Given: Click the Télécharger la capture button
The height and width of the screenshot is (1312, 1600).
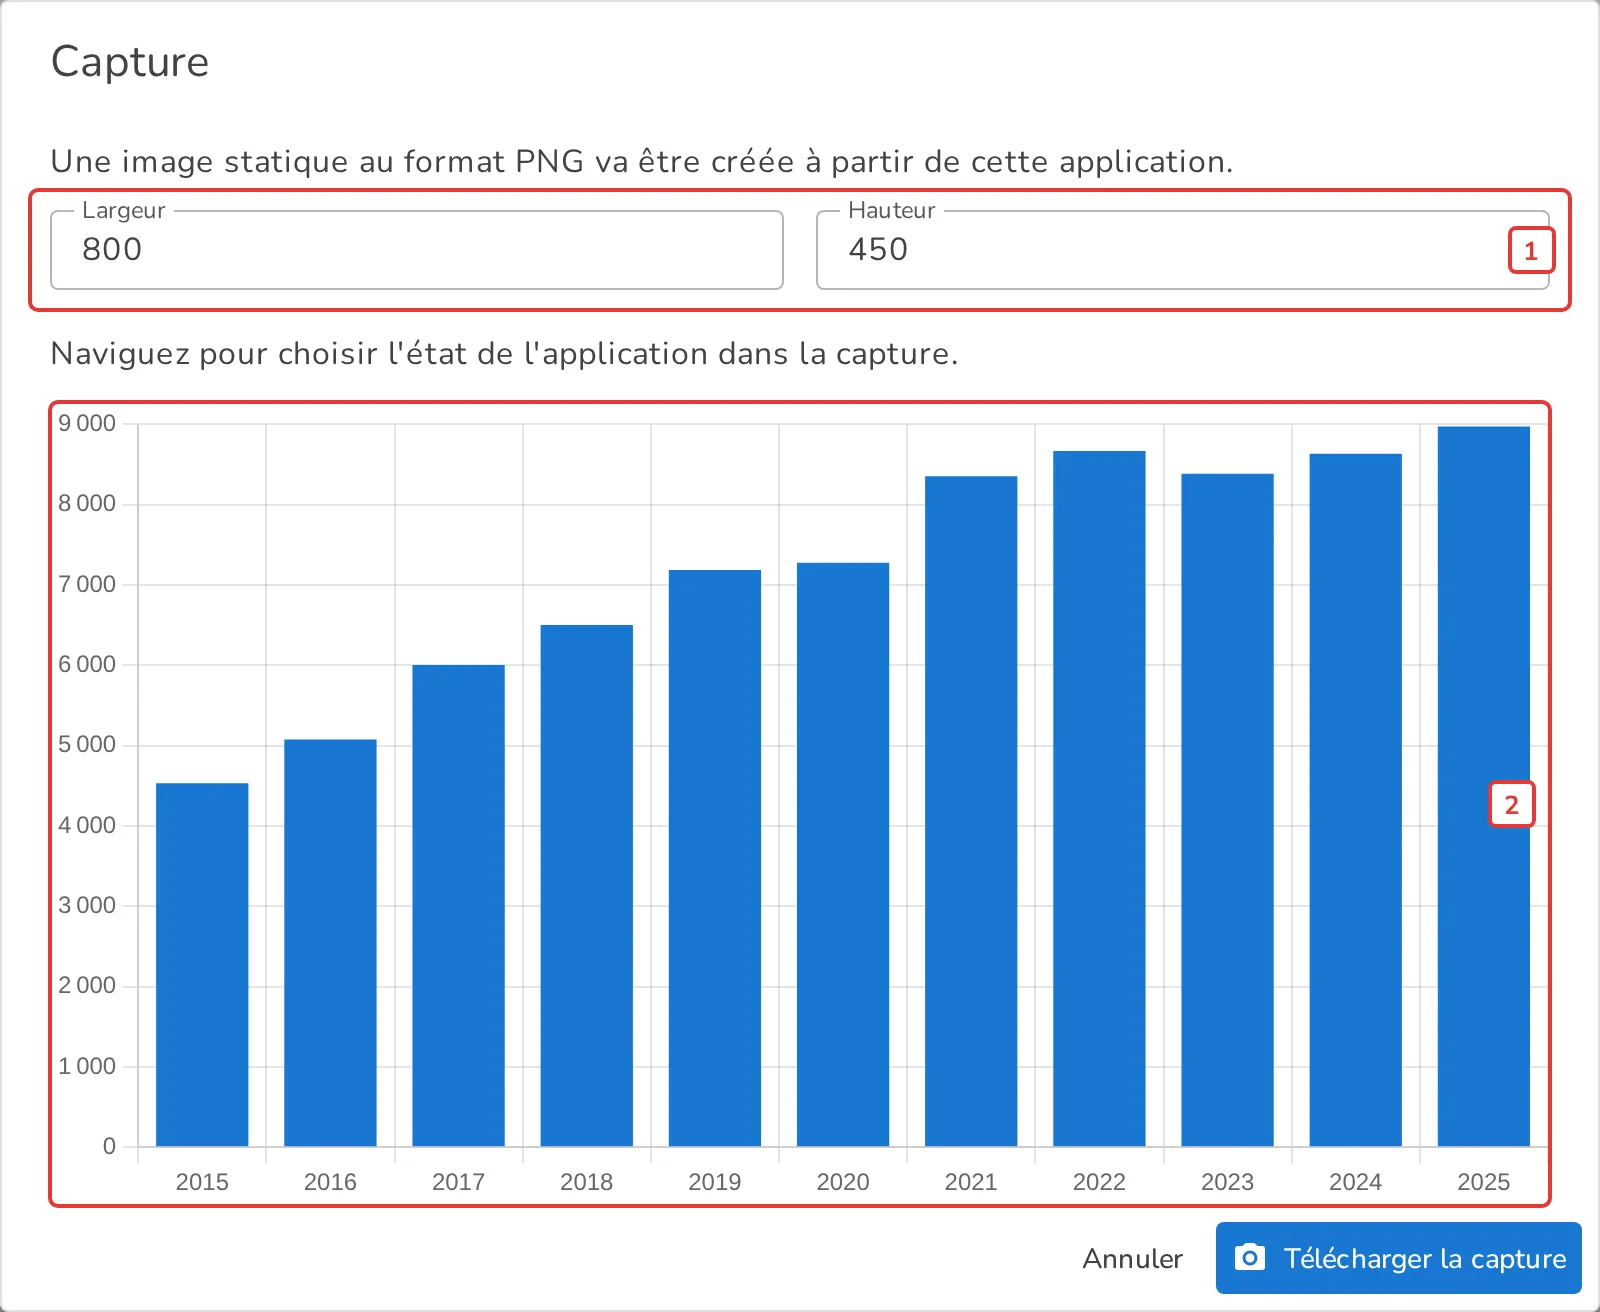Looking at the screenshot, I should pos(1398,1258).
